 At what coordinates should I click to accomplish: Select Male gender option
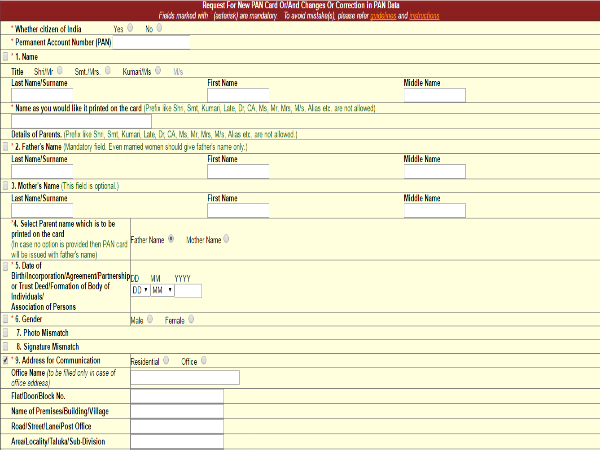(150, 321)
